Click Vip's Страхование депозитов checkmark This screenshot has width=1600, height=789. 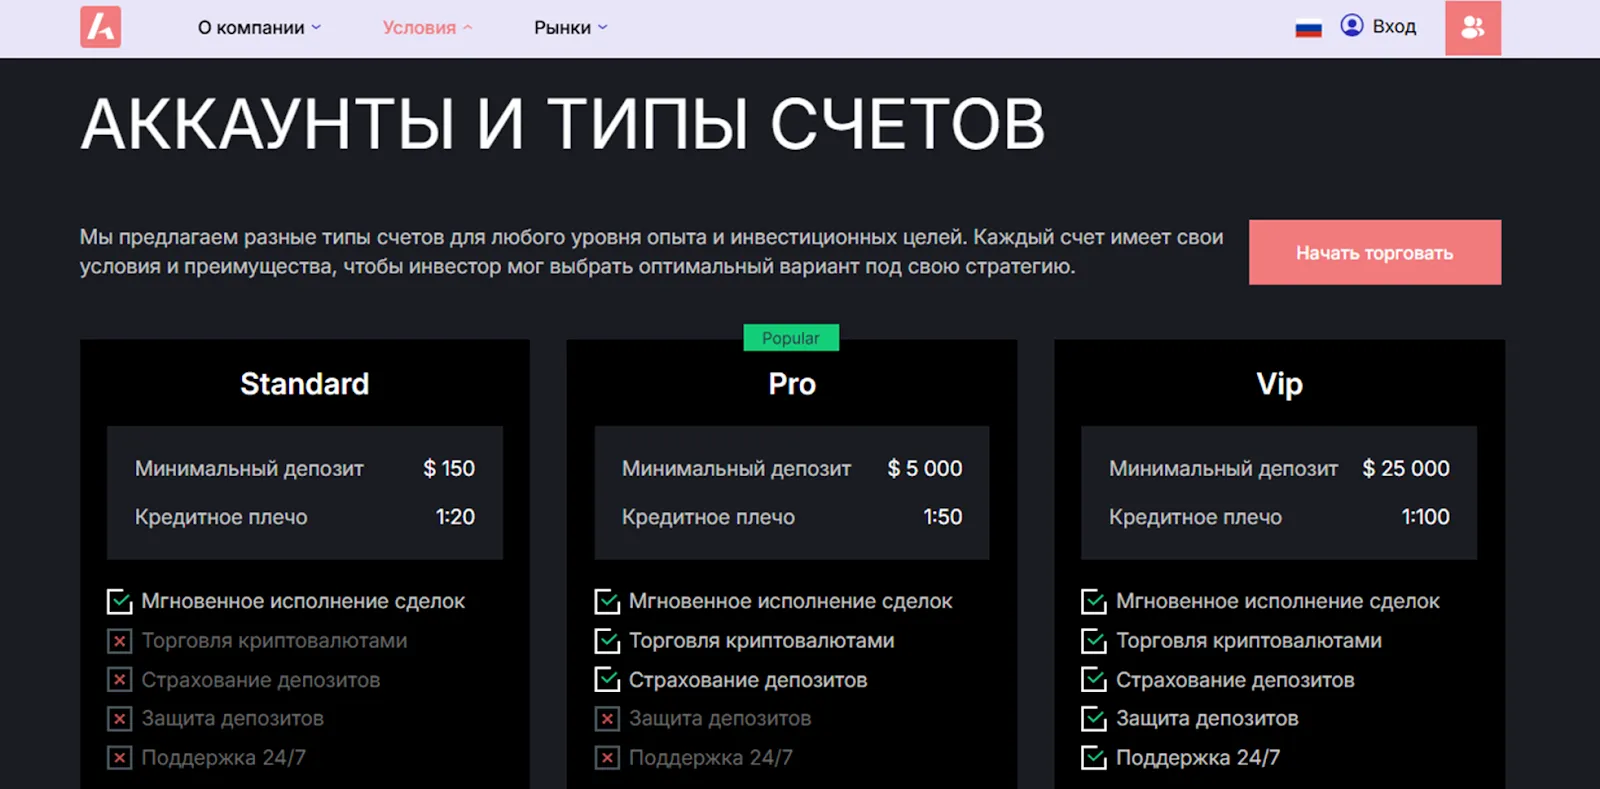(x=1094, y=680)
